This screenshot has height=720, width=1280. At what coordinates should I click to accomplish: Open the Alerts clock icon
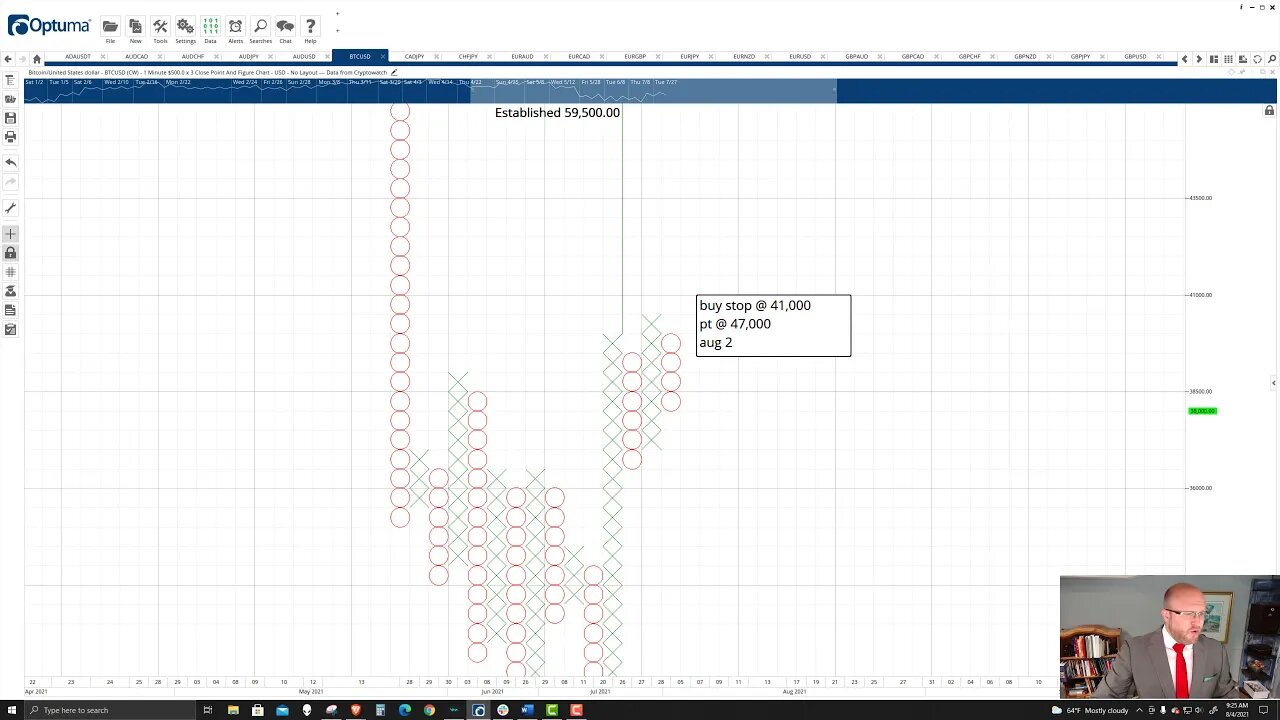point(235,29)
